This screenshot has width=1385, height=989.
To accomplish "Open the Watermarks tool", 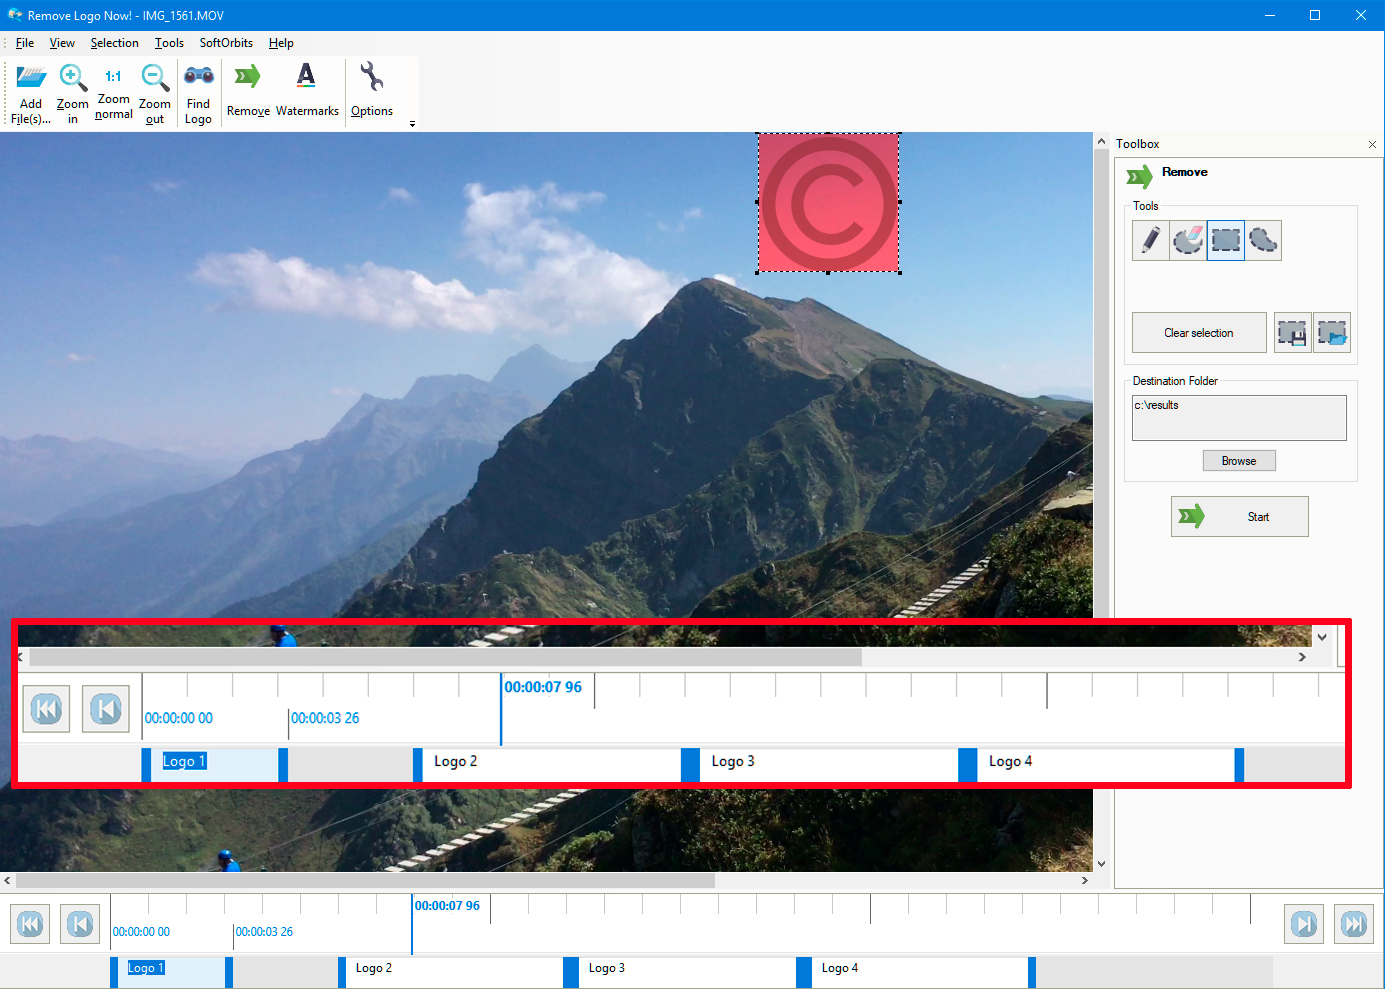I will [x=307, y=90].
